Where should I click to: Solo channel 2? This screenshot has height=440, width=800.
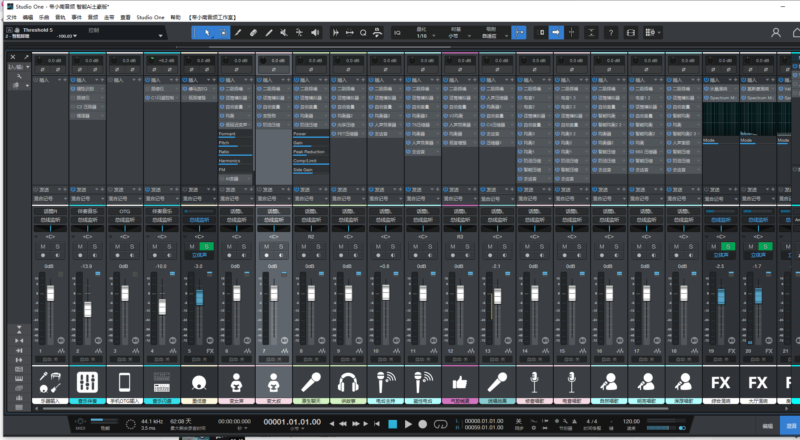(x=94, y=247)
